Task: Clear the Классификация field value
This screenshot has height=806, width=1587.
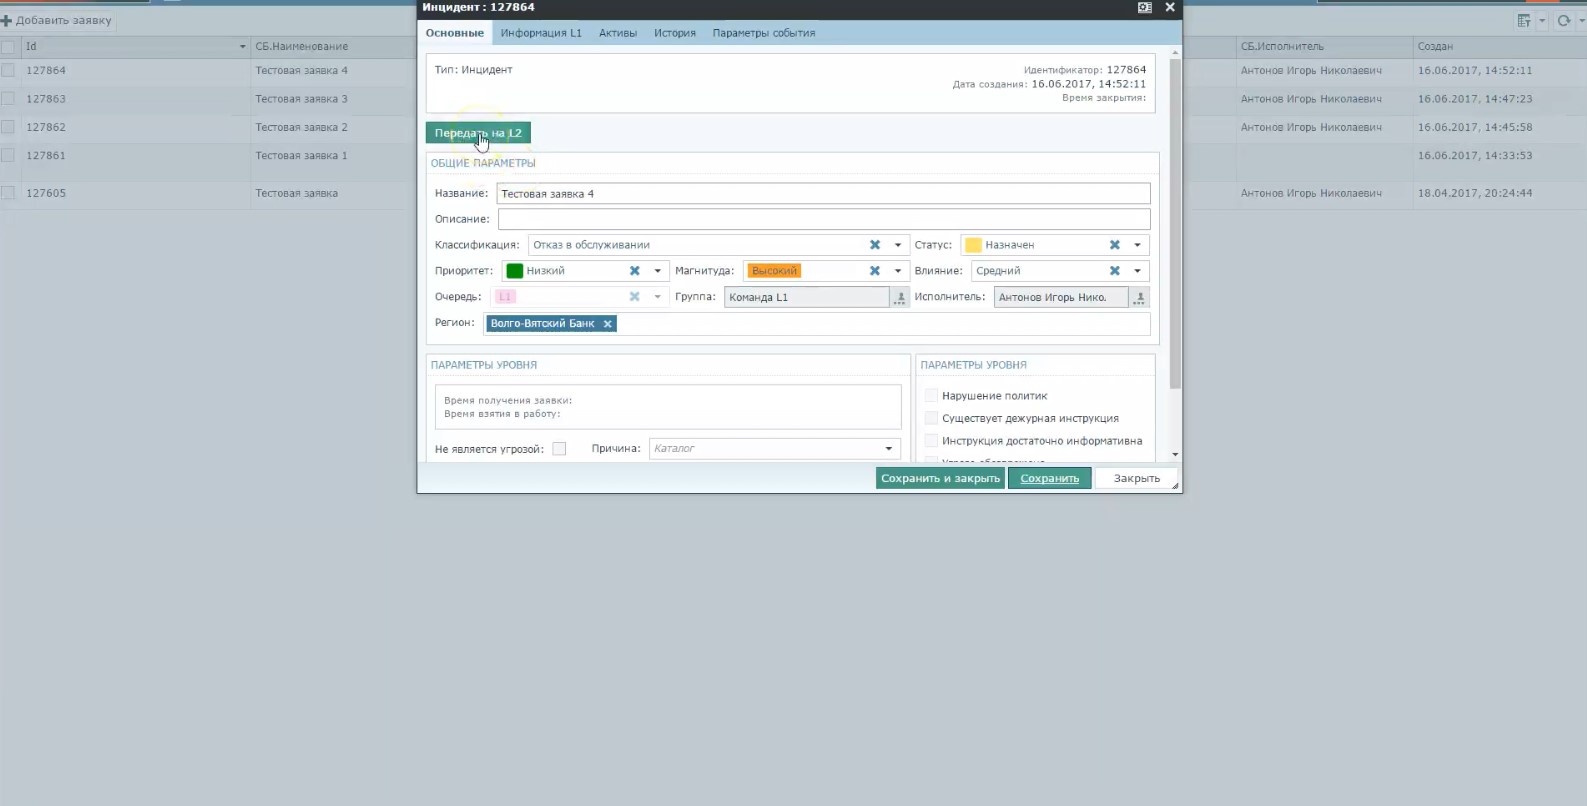Action: coord(875,245)
